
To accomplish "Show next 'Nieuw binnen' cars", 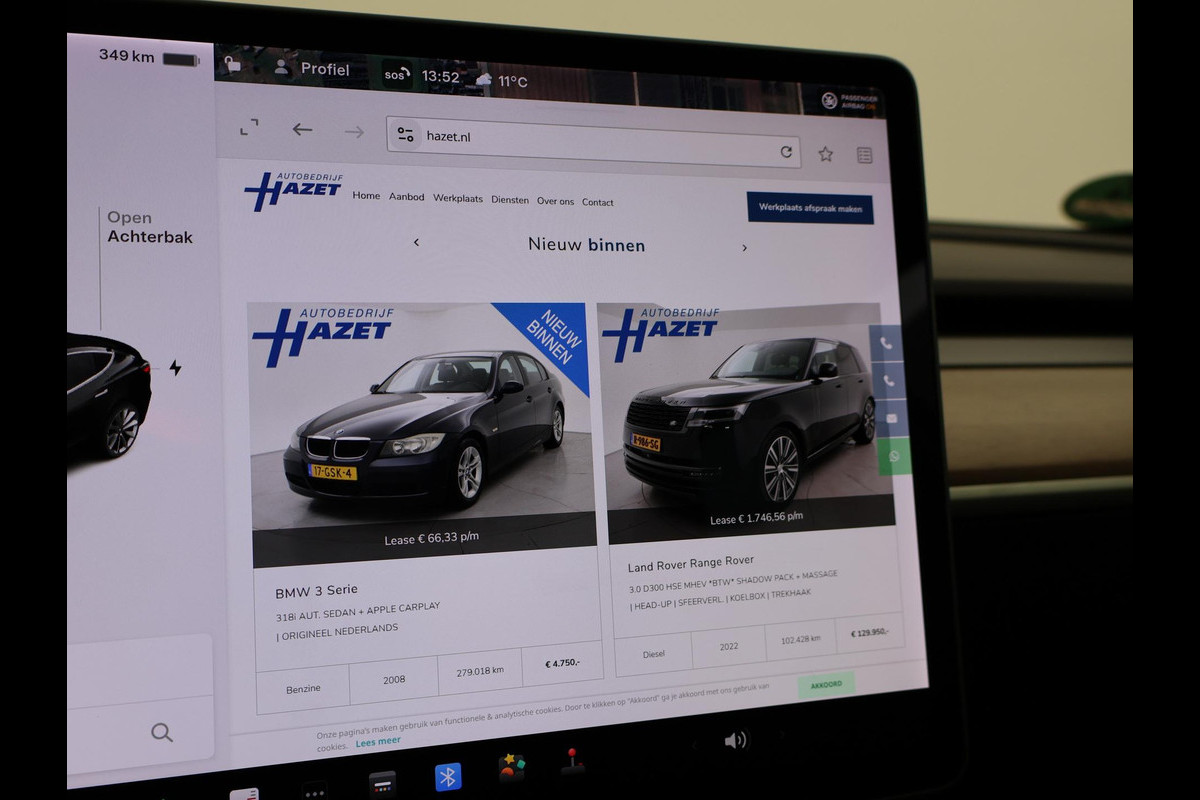I will click(x=744, y=248).
